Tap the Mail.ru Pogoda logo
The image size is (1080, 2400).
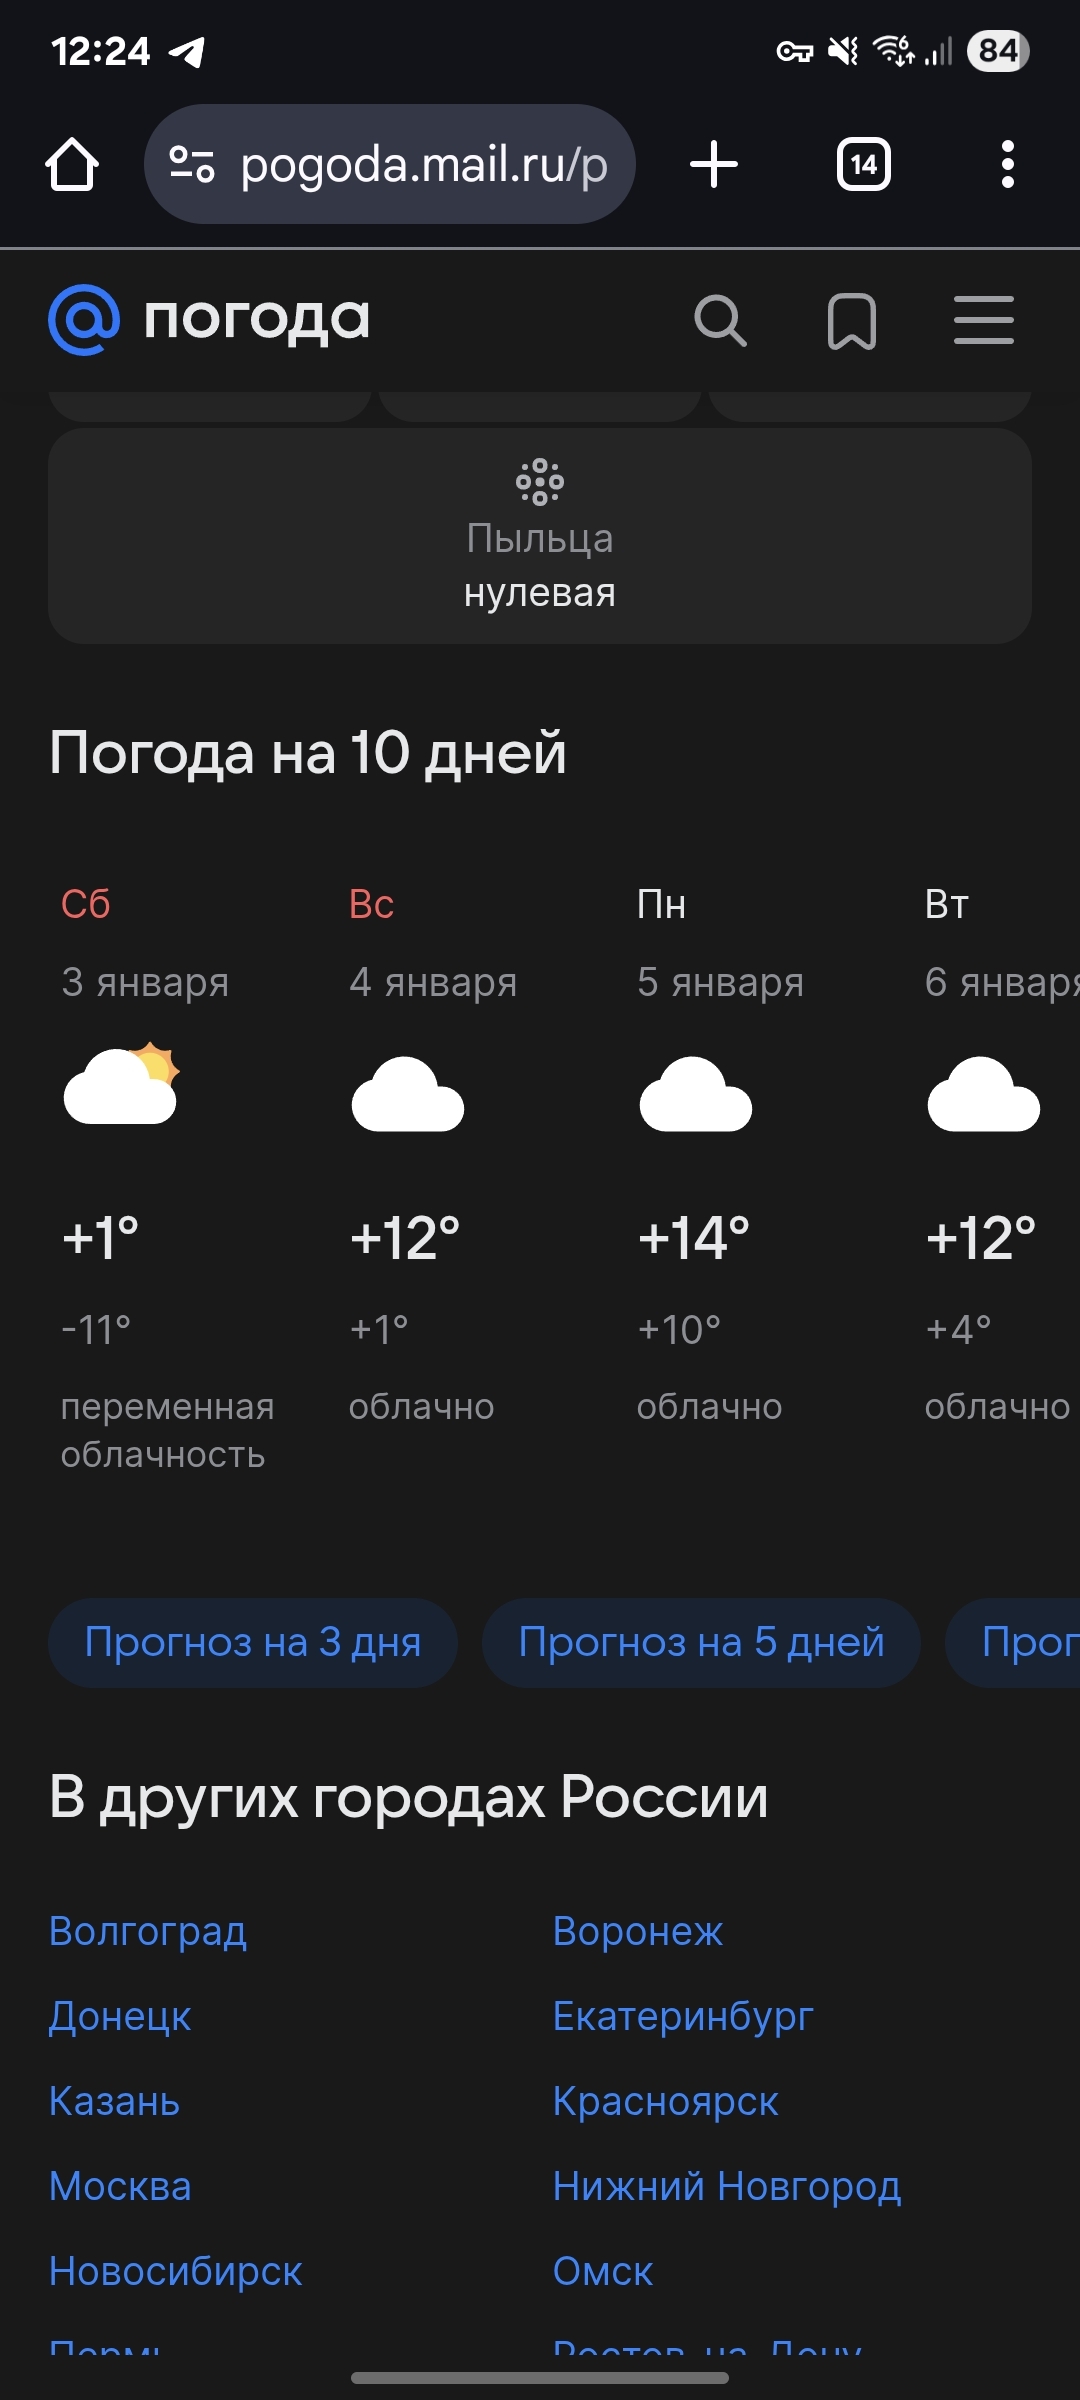(210, 321)
